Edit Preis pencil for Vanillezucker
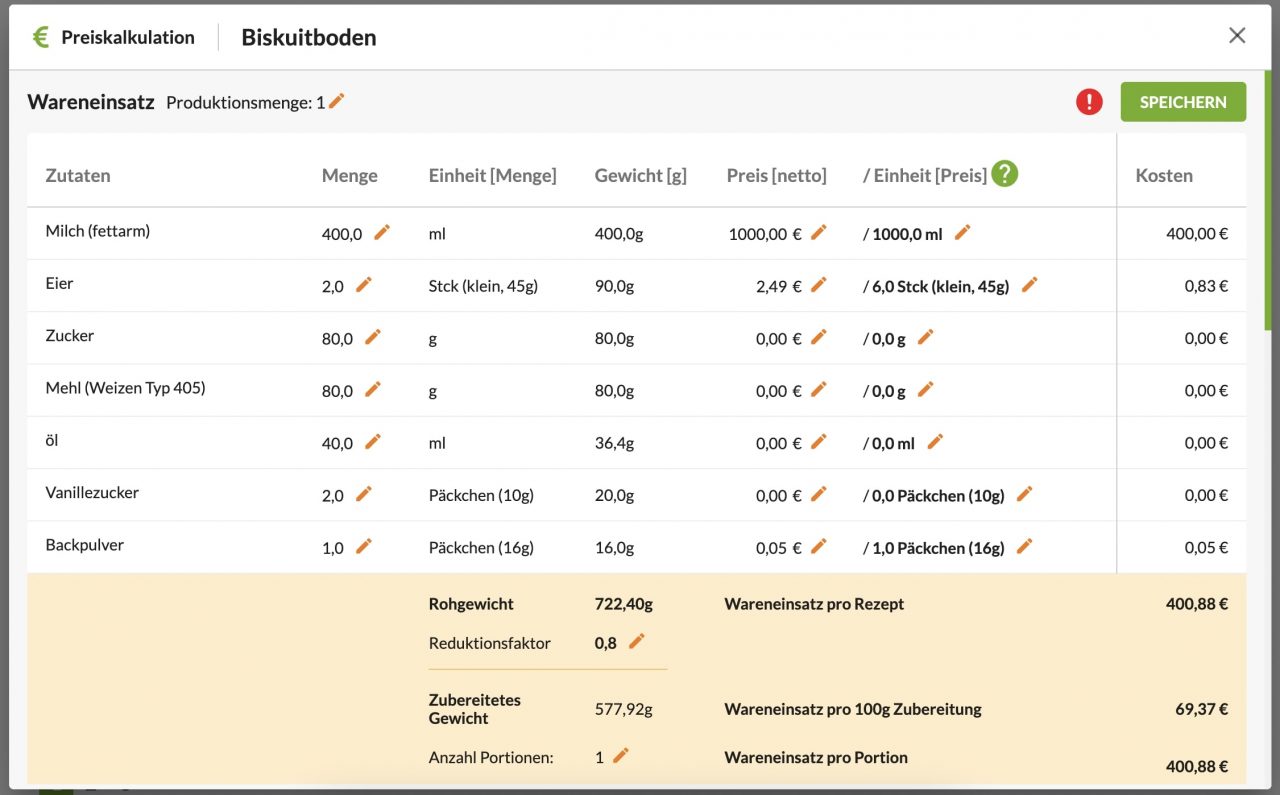The height and width of the screenshot is (795, 1280). [819, 493]
